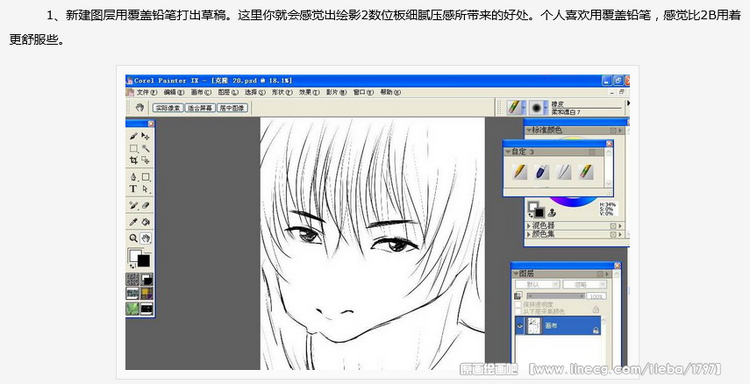Open the Layers panel options arrow menu
This screenshot has height=384, width=750.
click(x=607, y=274)
